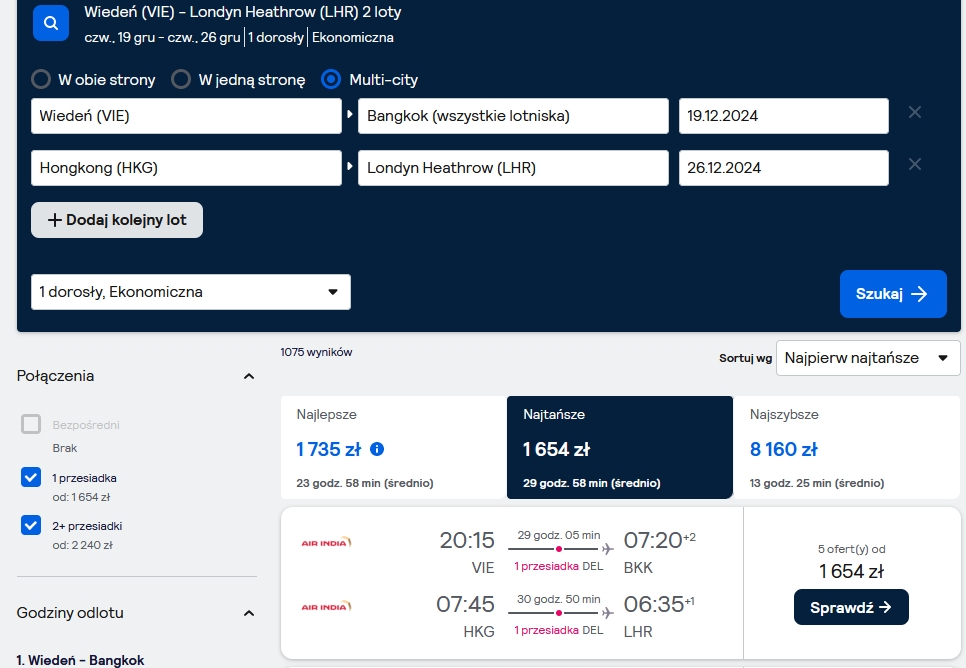Select the W jedną stronę radio option
966x668 pixels.
click(181, 79)
